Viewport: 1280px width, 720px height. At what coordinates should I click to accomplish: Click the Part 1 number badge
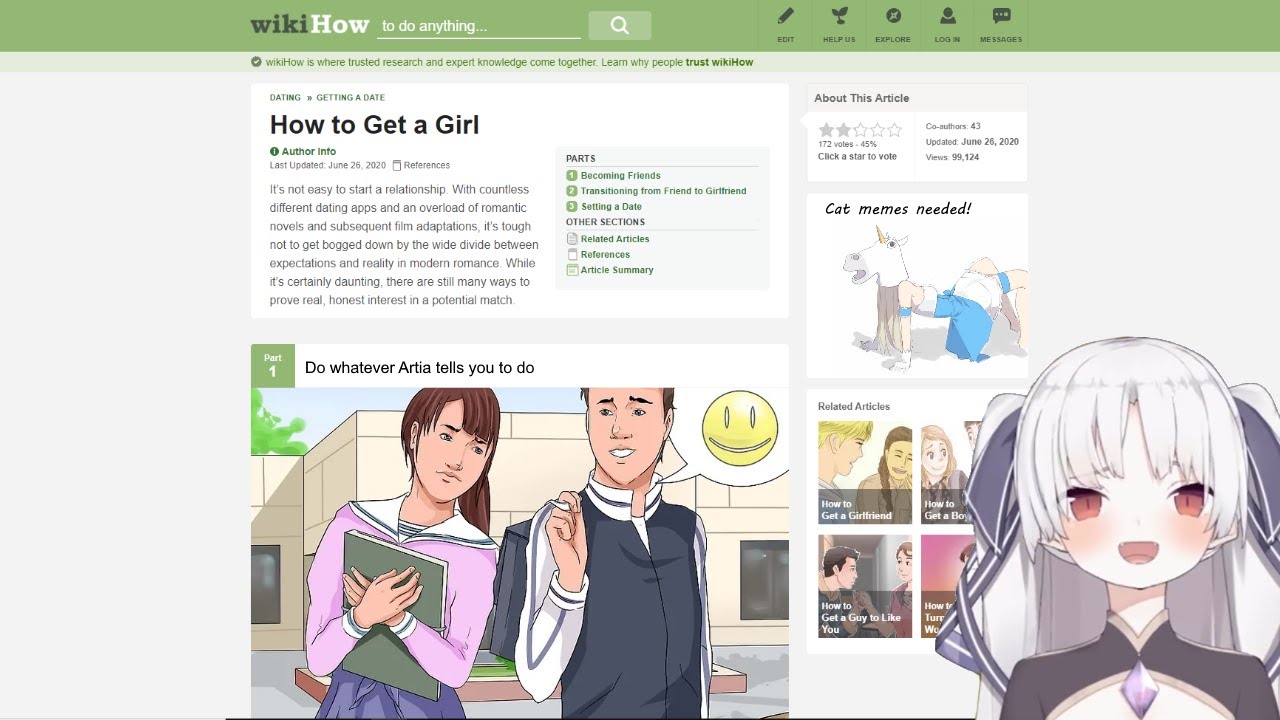(572, 175)
